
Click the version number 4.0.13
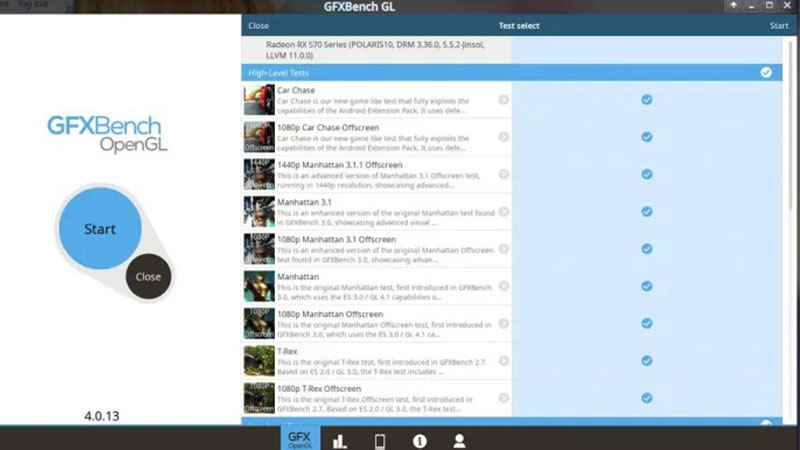pos(102,416)
